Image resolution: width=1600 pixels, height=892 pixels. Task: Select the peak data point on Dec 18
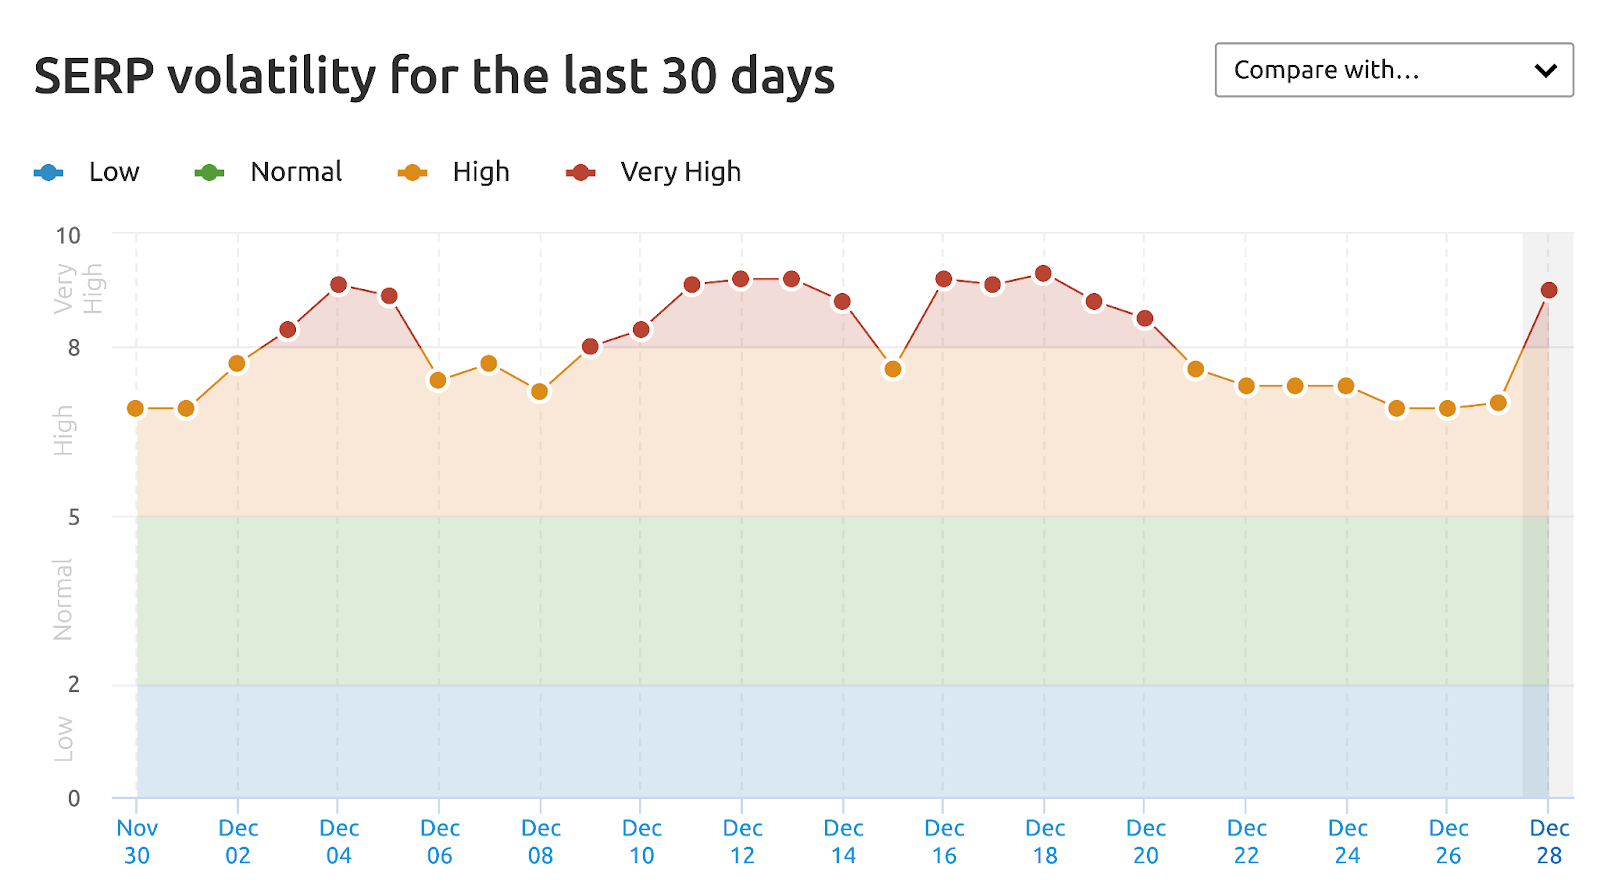[1045, 272]
